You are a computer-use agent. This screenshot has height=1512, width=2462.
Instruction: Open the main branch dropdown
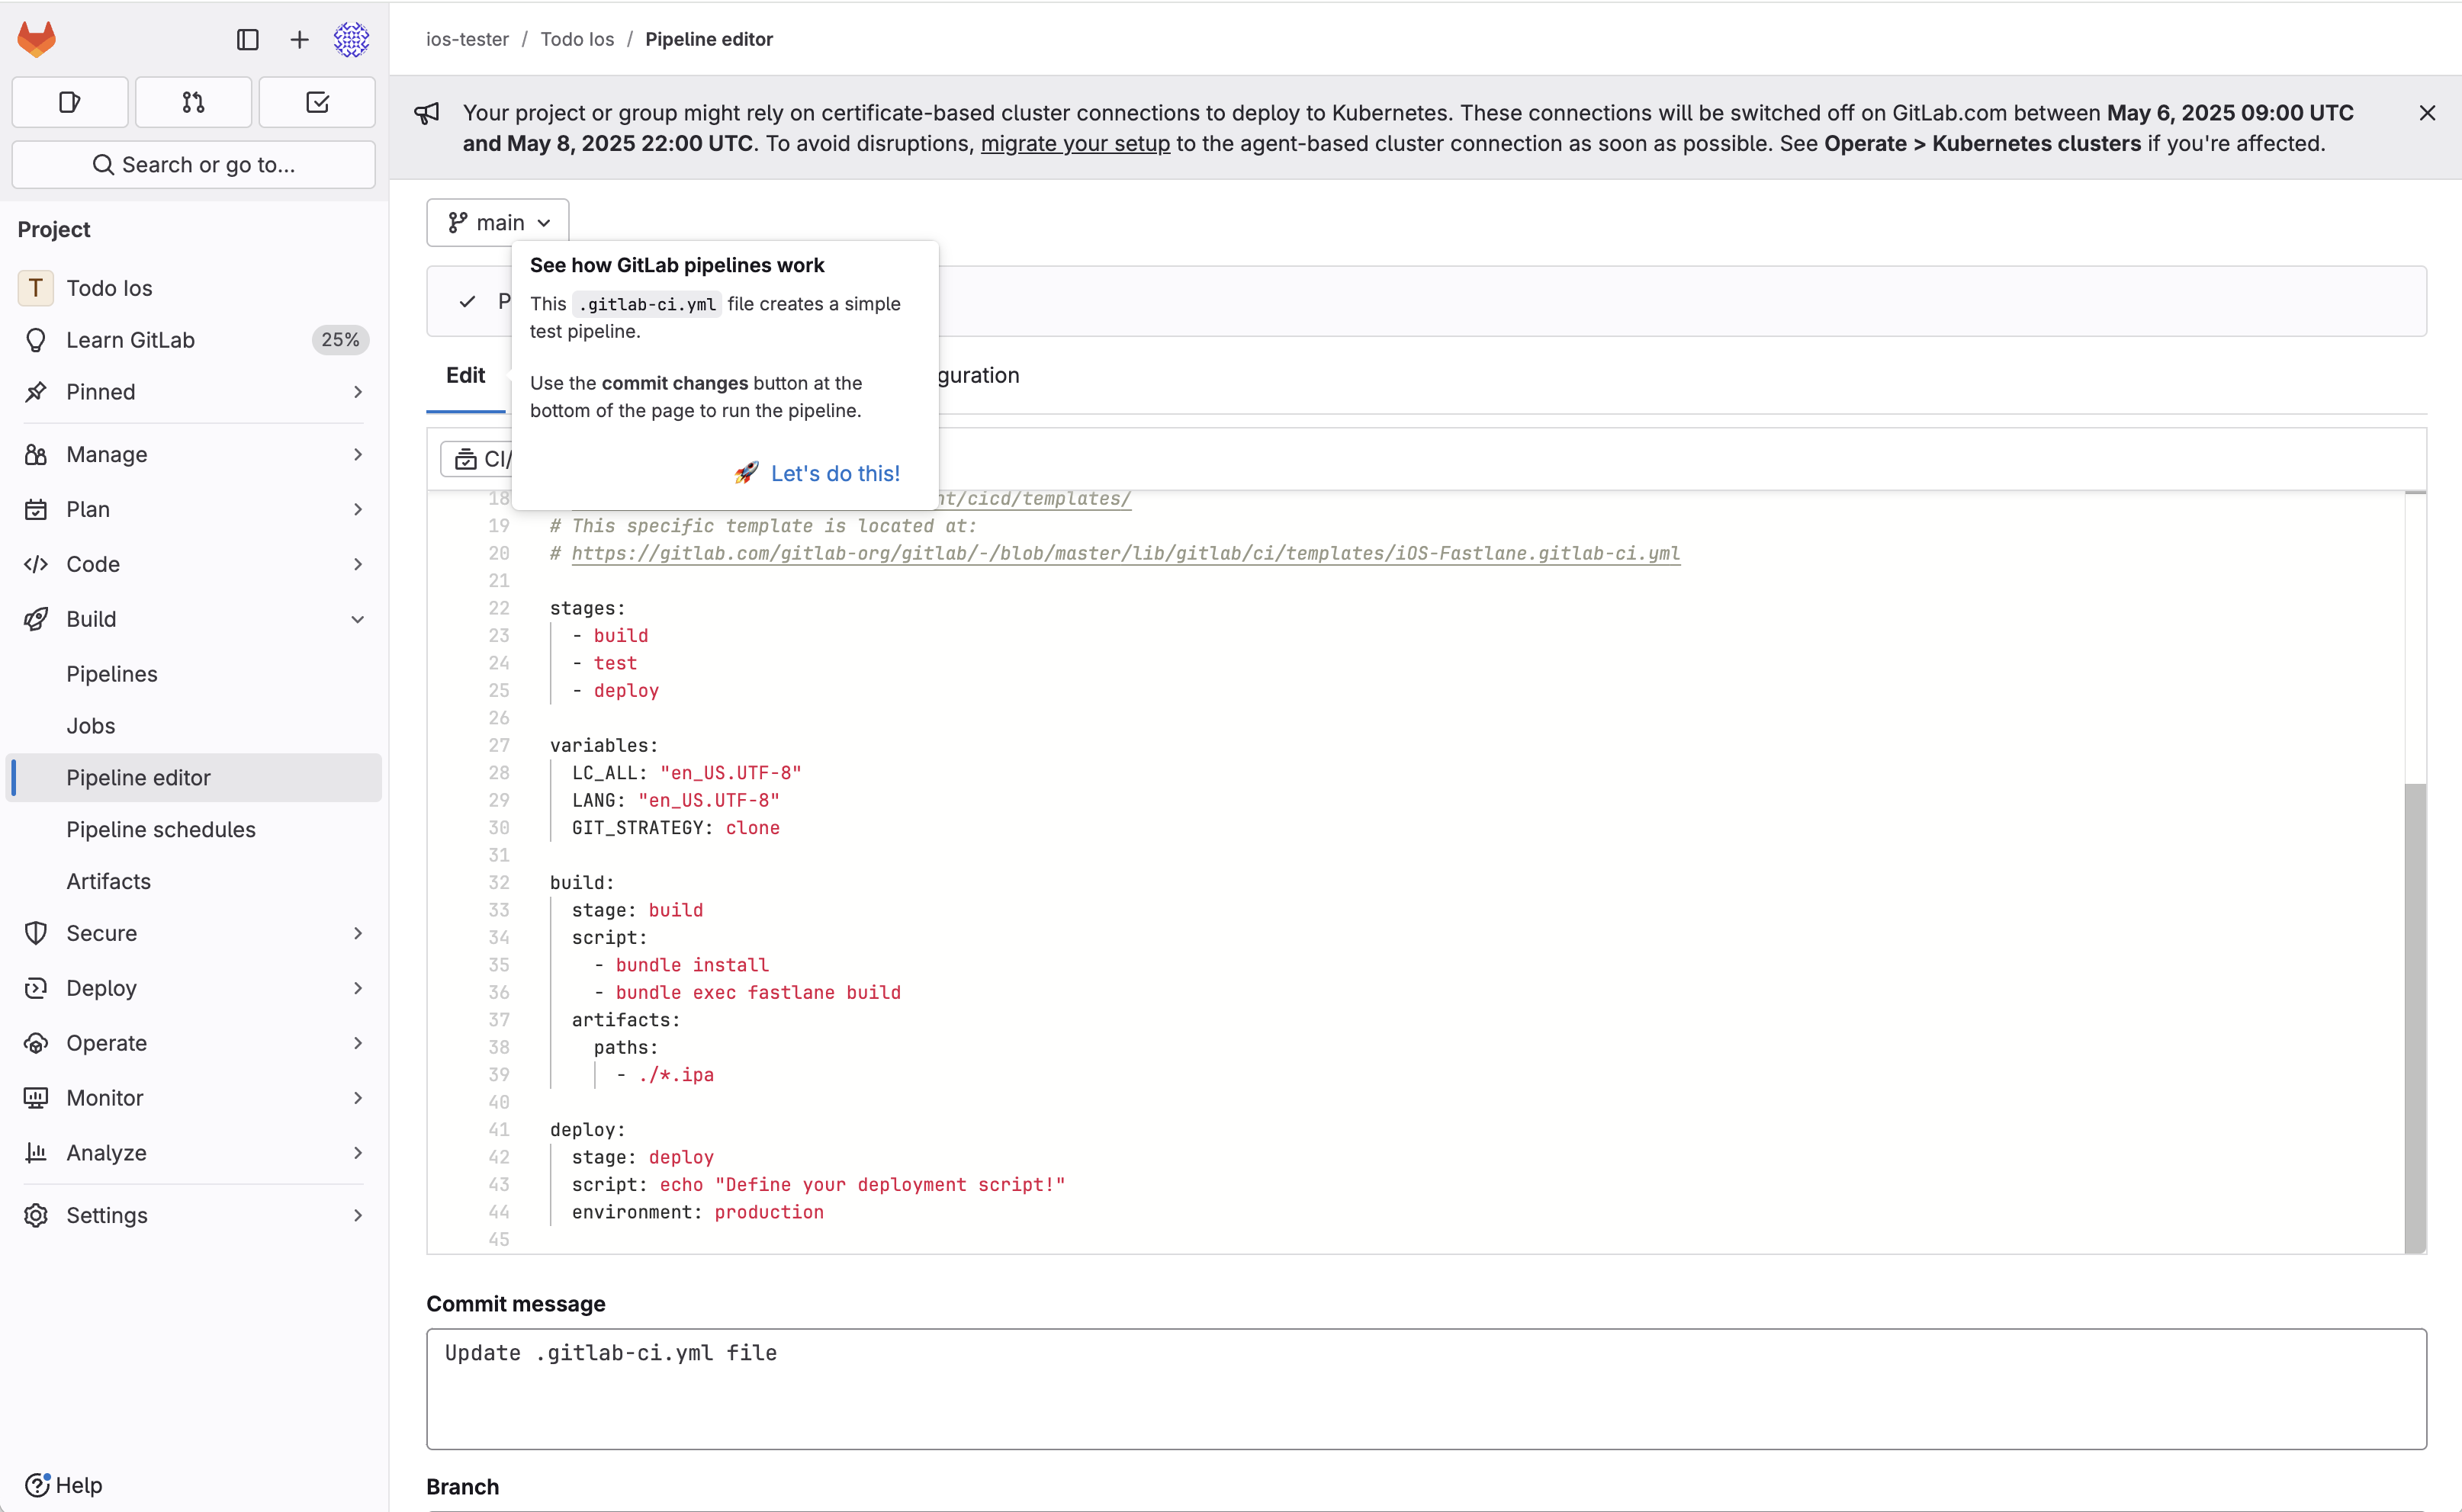(498, 222)
